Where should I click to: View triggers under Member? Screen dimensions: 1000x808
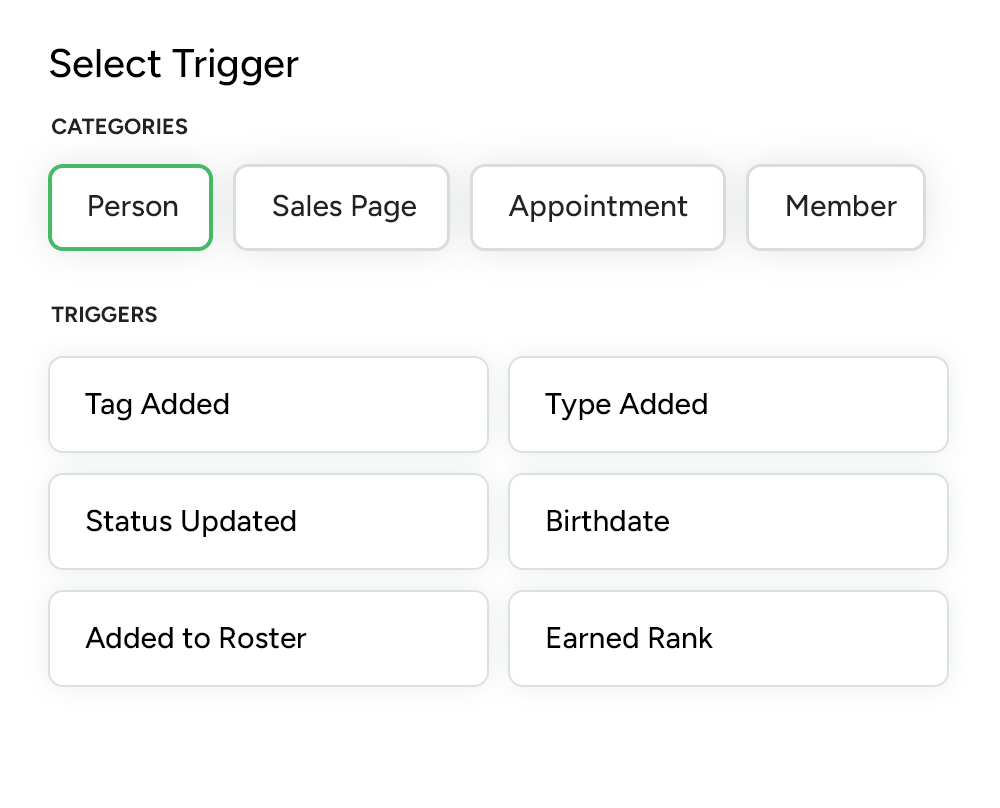837,207
